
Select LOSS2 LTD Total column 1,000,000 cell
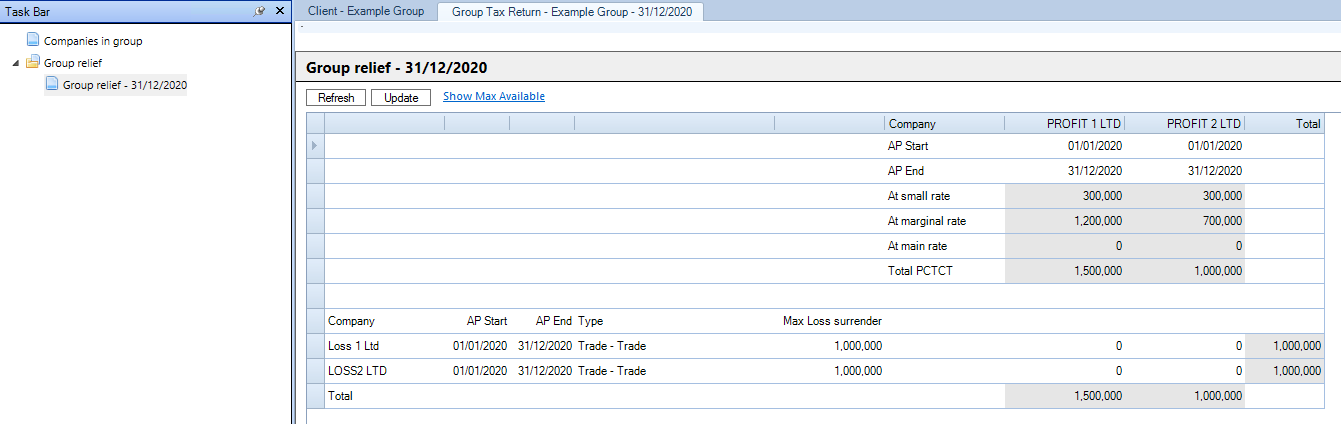tap(1284, 371)
